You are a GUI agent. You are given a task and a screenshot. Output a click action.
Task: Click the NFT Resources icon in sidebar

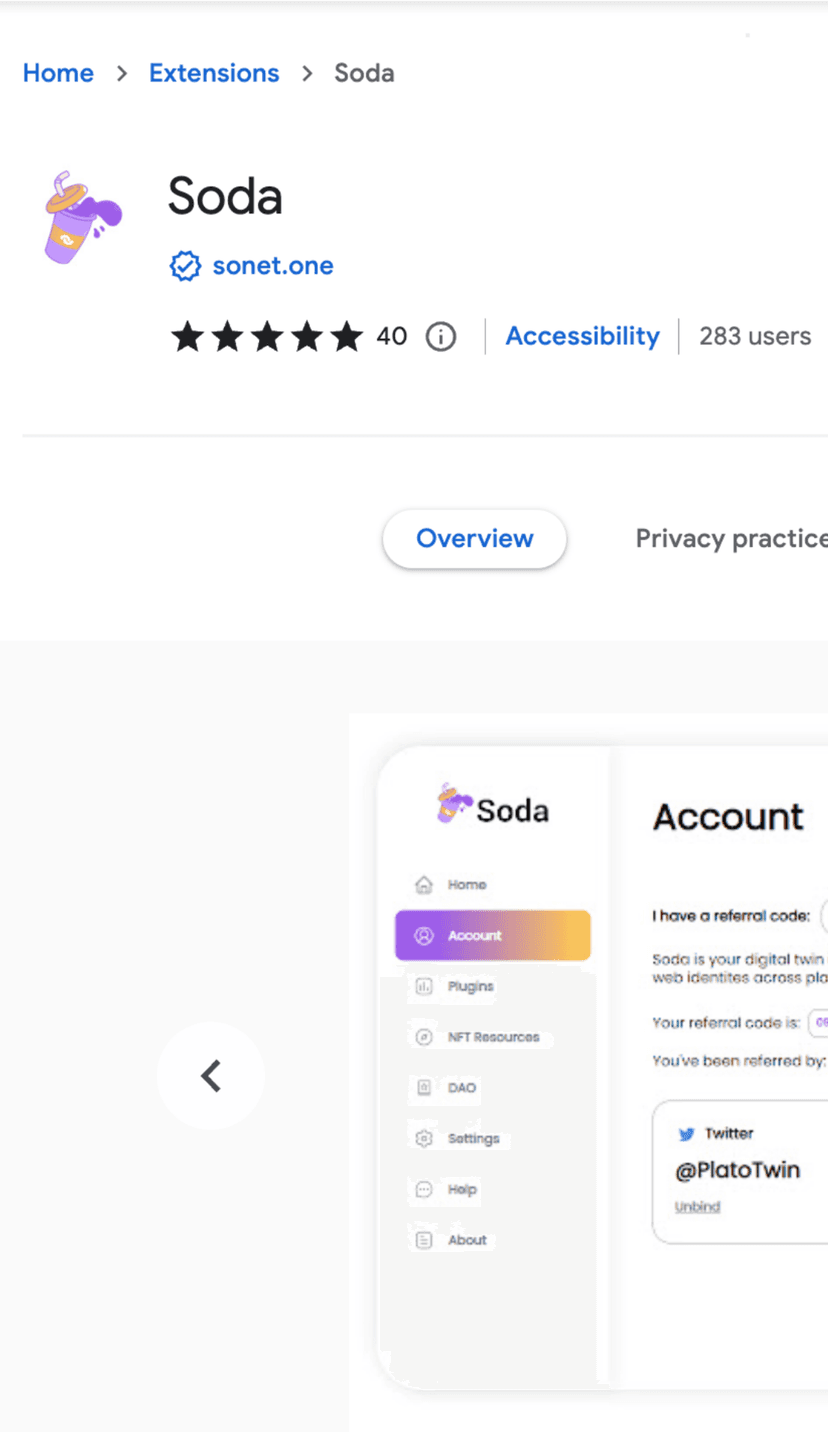[424, 1038]
